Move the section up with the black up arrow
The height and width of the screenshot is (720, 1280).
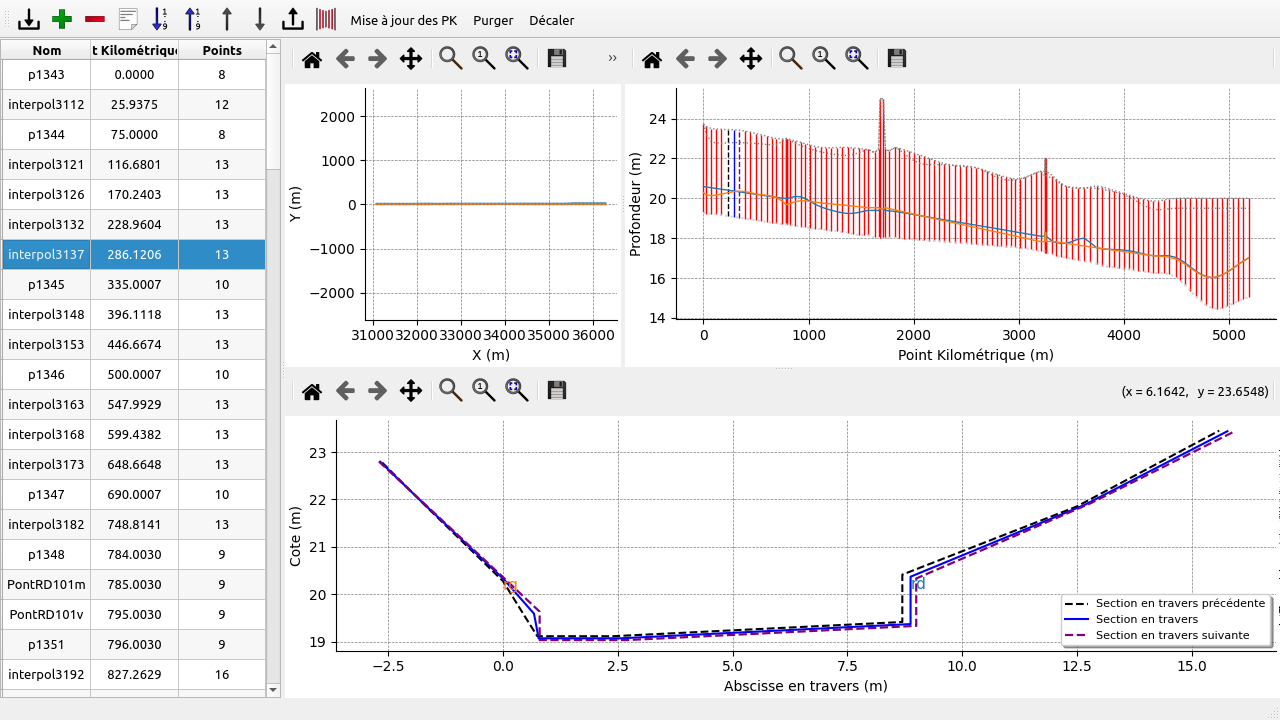tap(227, 19)
